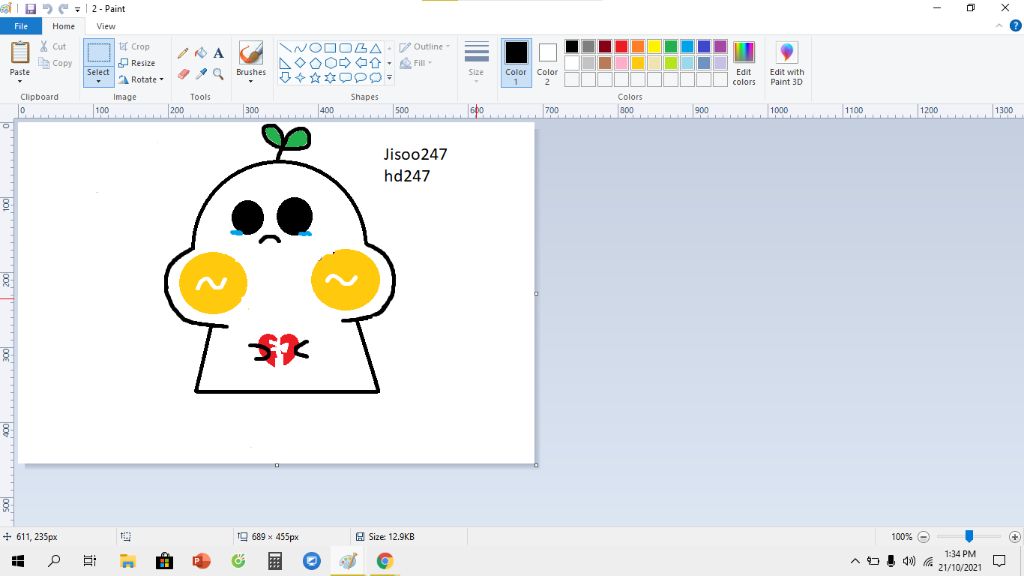This screenshot has height=576, width=1024.
Task: Open the File menu
Action: (x=21, y=26)
